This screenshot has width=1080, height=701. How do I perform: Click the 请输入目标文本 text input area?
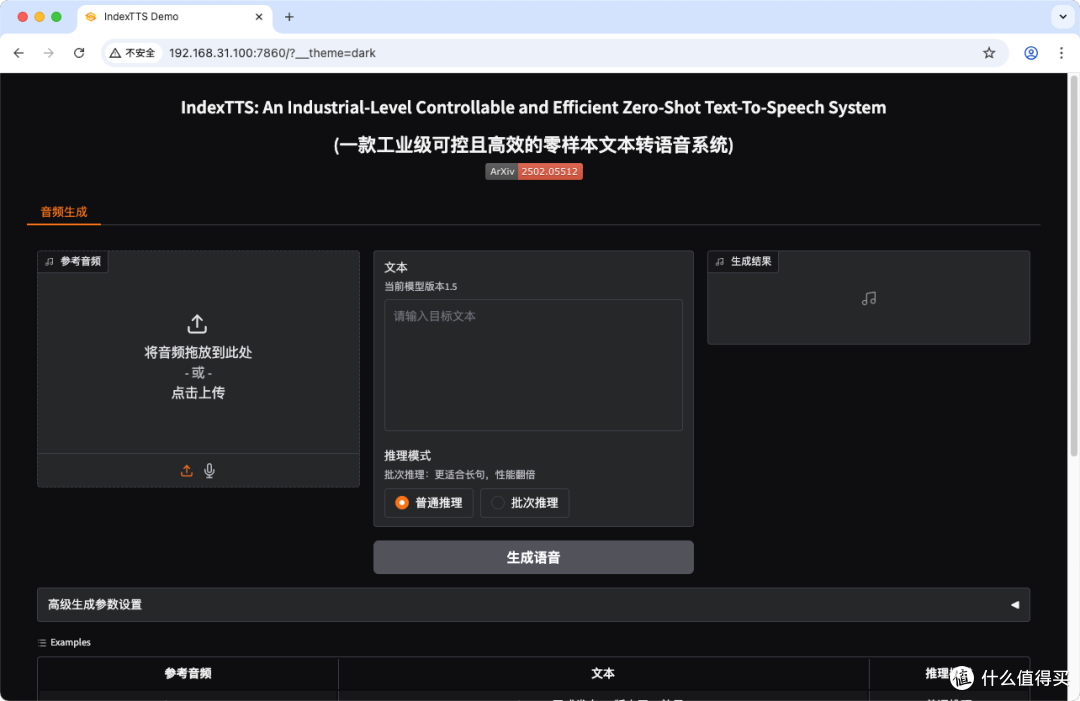click(533, 363)
